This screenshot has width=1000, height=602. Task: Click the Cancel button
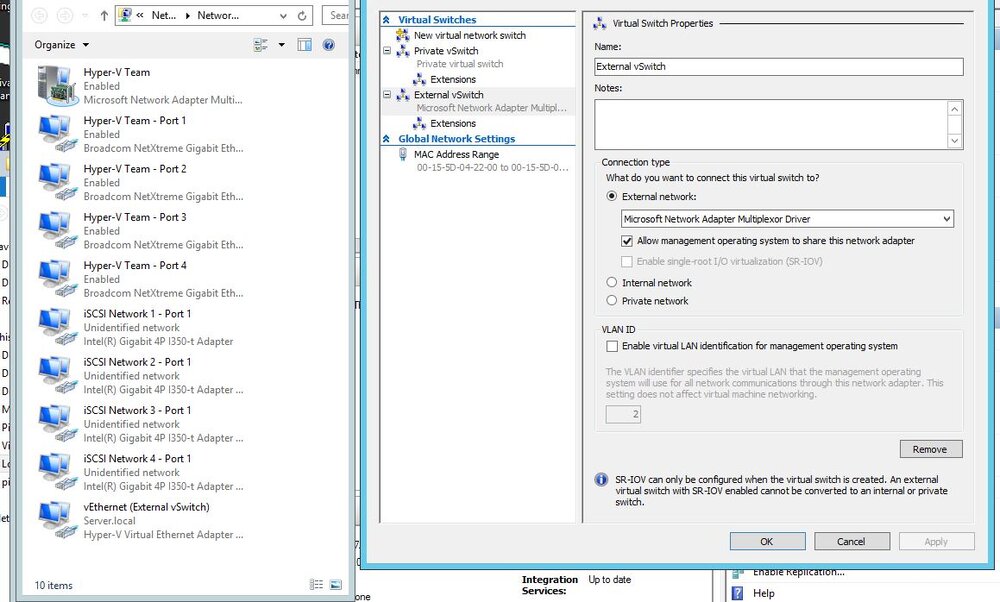(851, 541)
